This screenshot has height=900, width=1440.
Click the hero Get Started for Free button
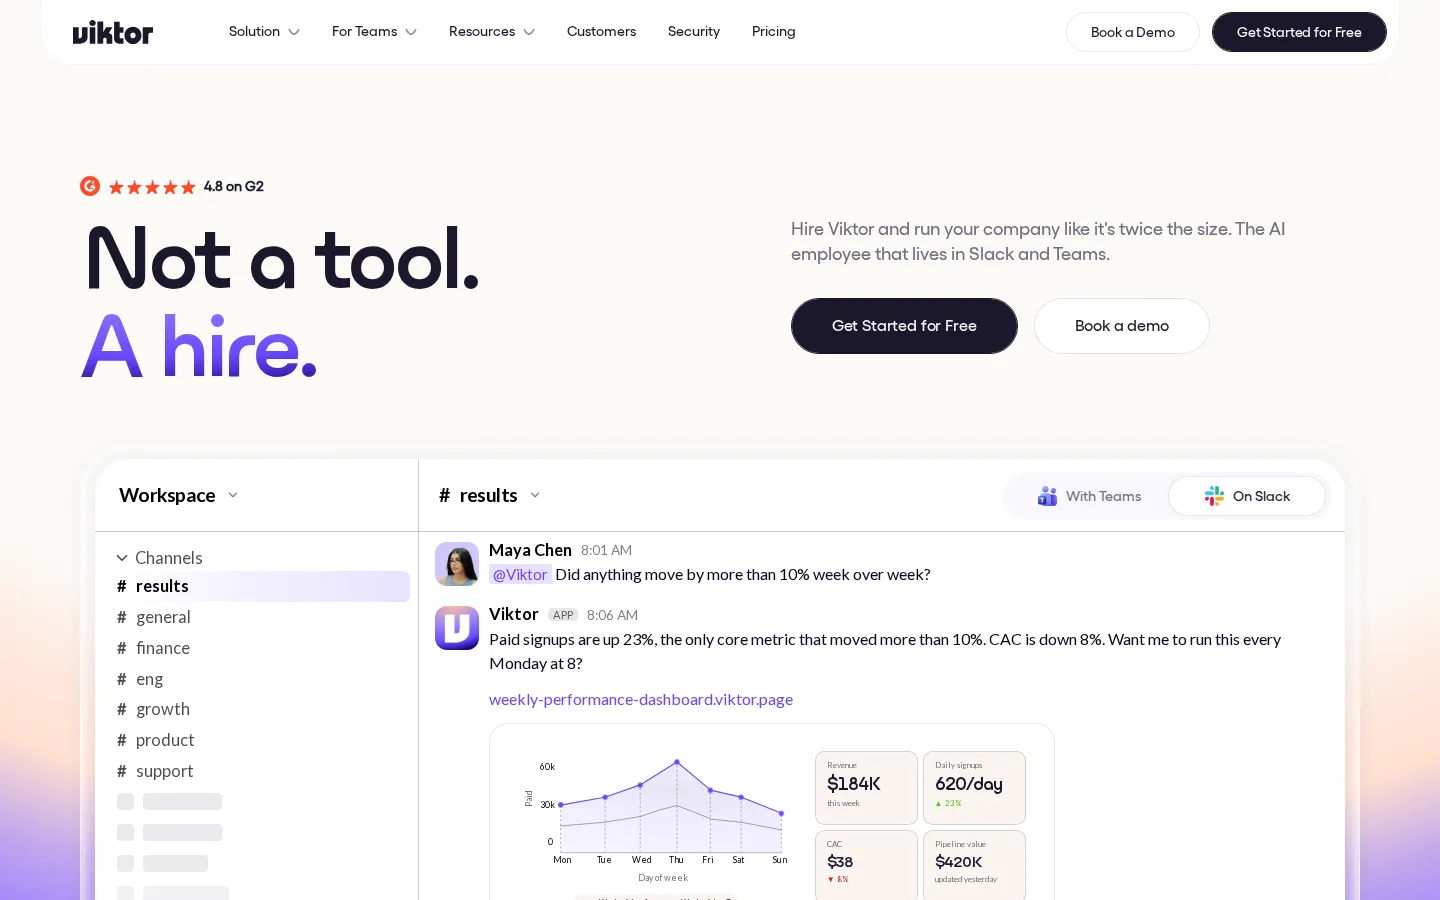(904, 326)
